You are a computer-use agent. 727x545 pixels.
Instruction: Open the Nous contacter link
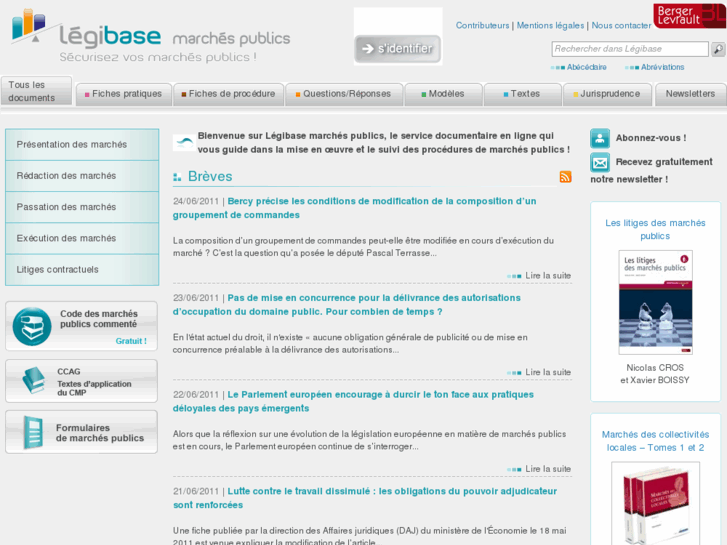(621, 26)
